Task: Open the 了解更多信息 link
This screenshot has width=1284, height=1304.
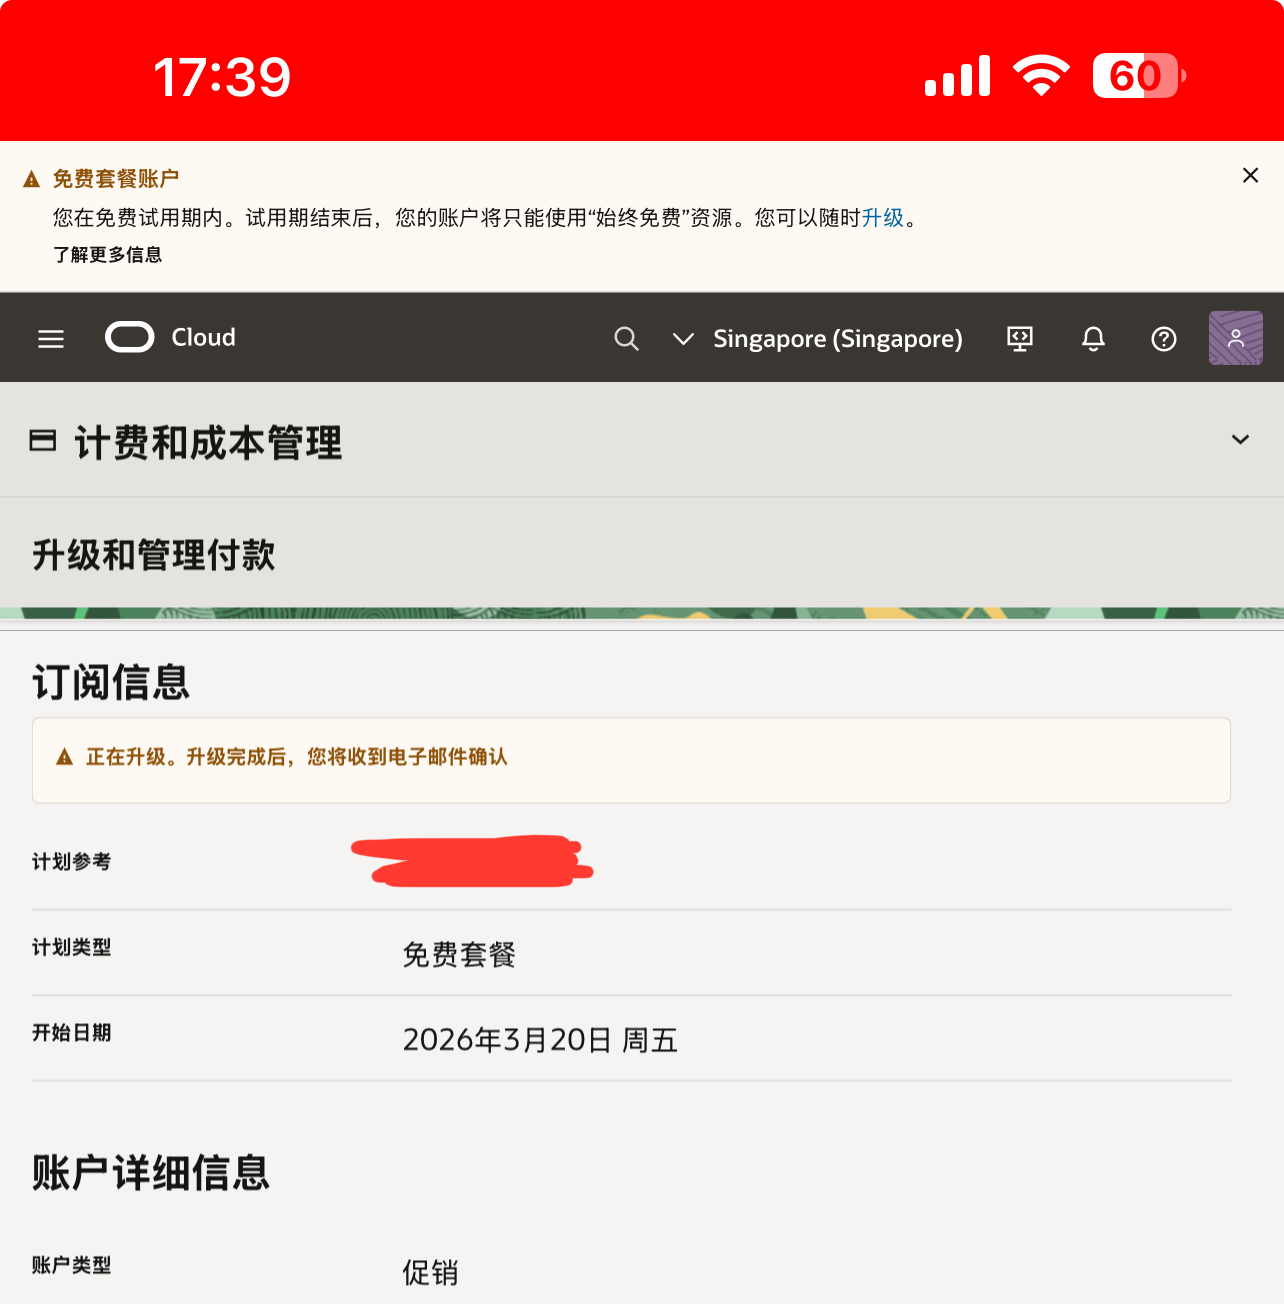Action: click(108, 255)
